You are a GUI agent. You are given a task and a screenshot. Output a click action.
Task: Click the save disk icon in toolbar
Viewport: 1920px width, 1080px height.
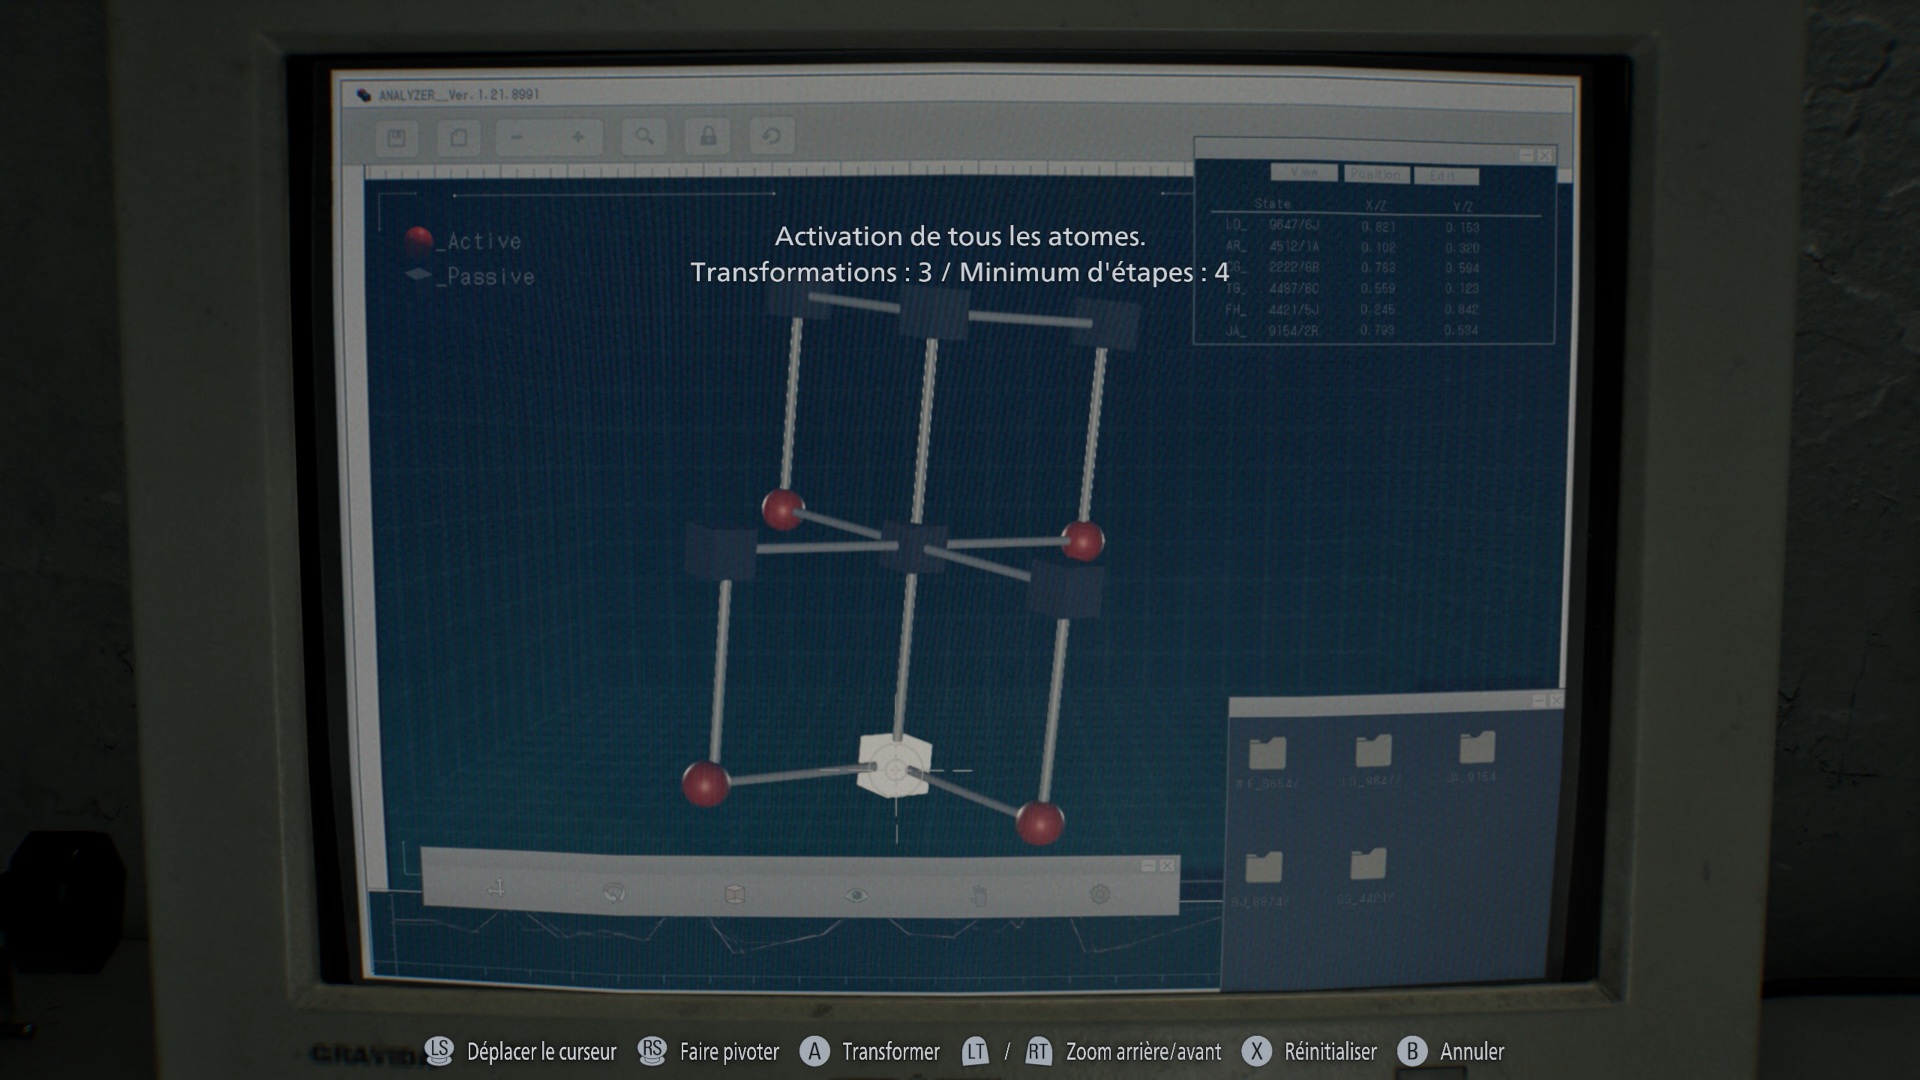pos(397,138)
